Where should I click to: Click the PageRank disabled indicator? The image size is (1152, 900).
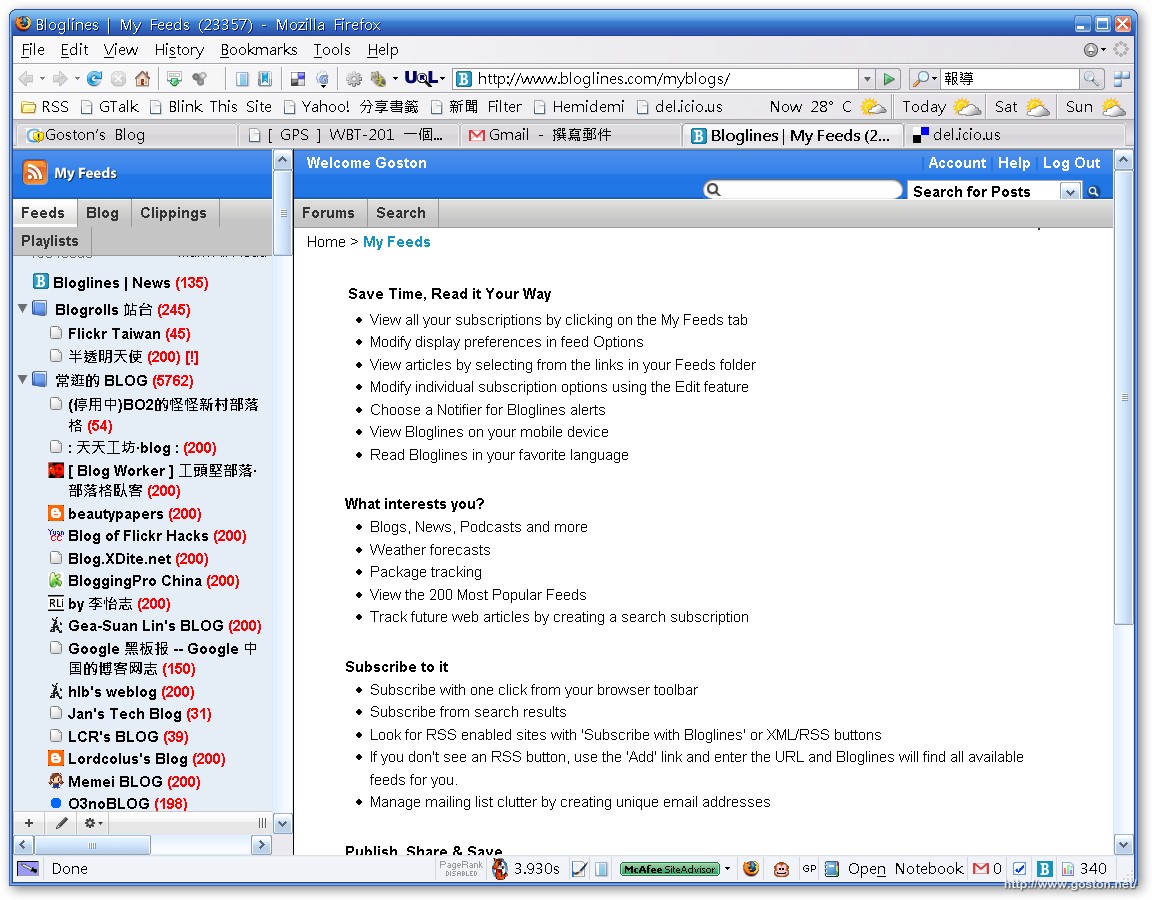click(461, 868)
